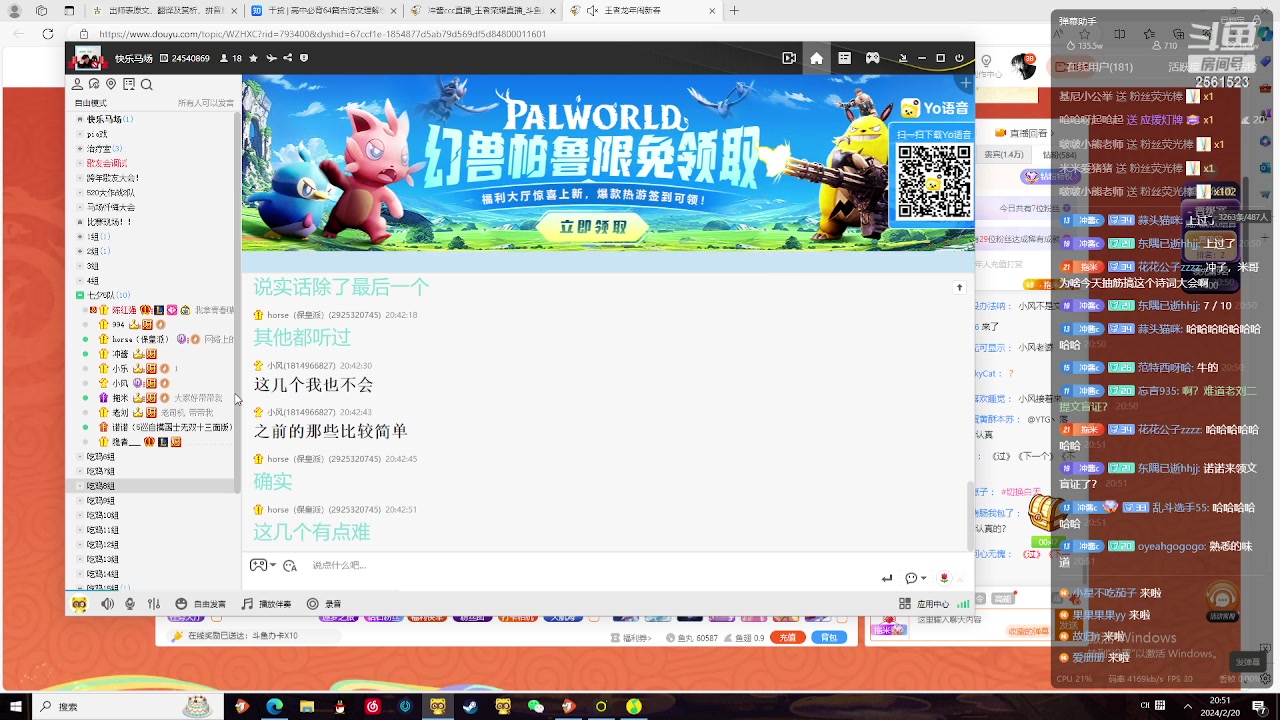Select the 吃鸡8组 channel
This screenshot has height=720, width=1280.
(101, 486)
